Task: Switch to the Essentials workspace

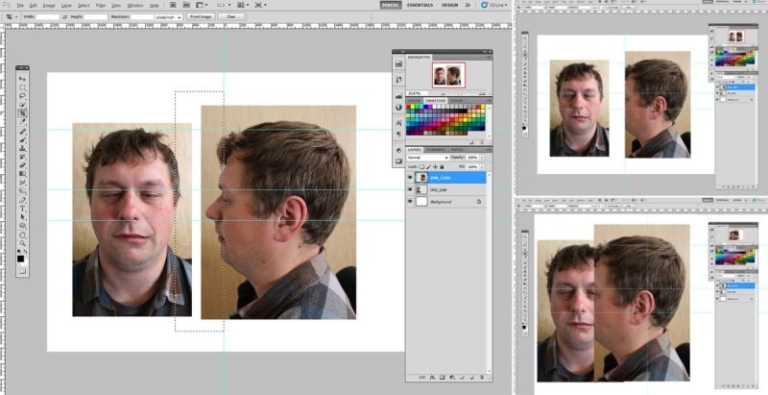Action: click(x=420, y=5)
